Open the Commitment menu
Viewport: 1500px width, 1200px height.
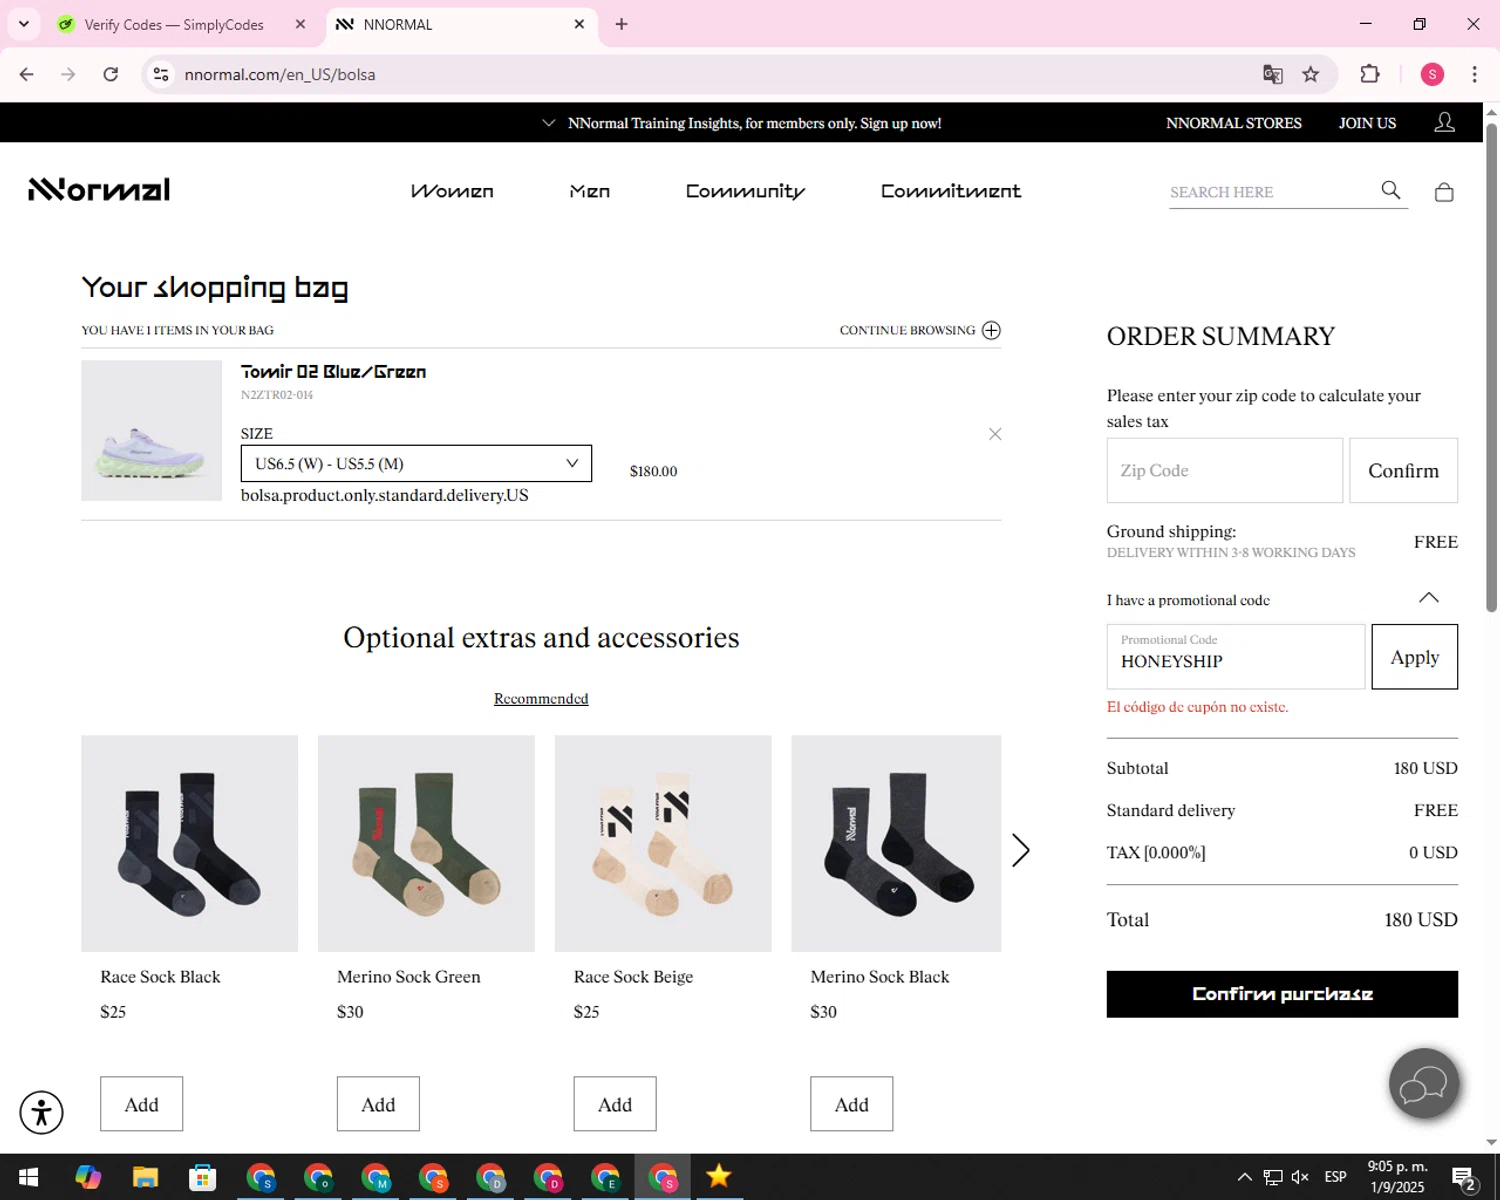pos(950,191)
